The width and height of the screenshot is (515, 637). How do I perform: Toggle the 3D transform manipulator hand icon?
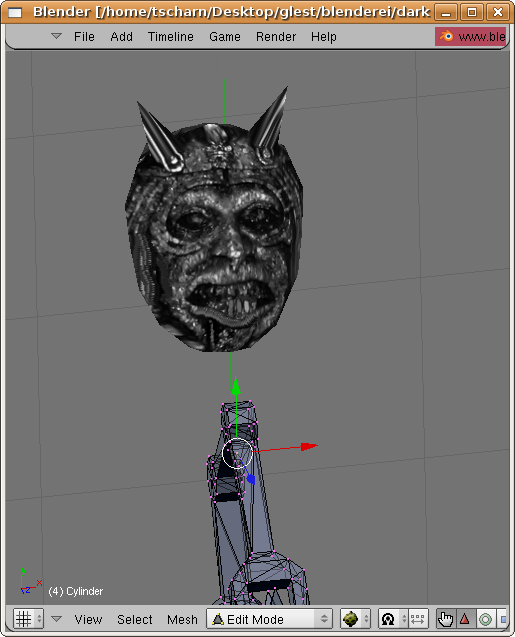pyautogui.click(x=446, y=619)
